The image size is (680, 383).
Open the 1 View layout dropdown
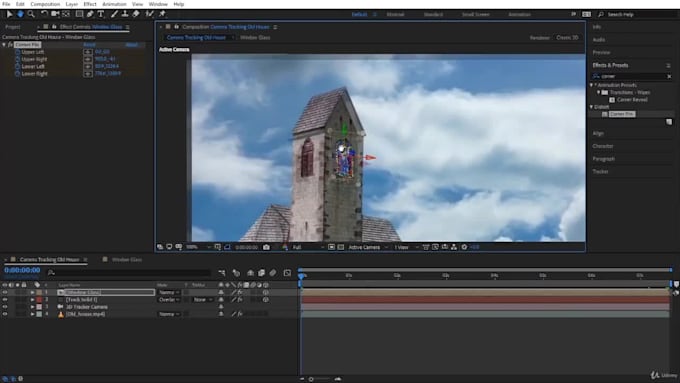[x=406, y=247]
